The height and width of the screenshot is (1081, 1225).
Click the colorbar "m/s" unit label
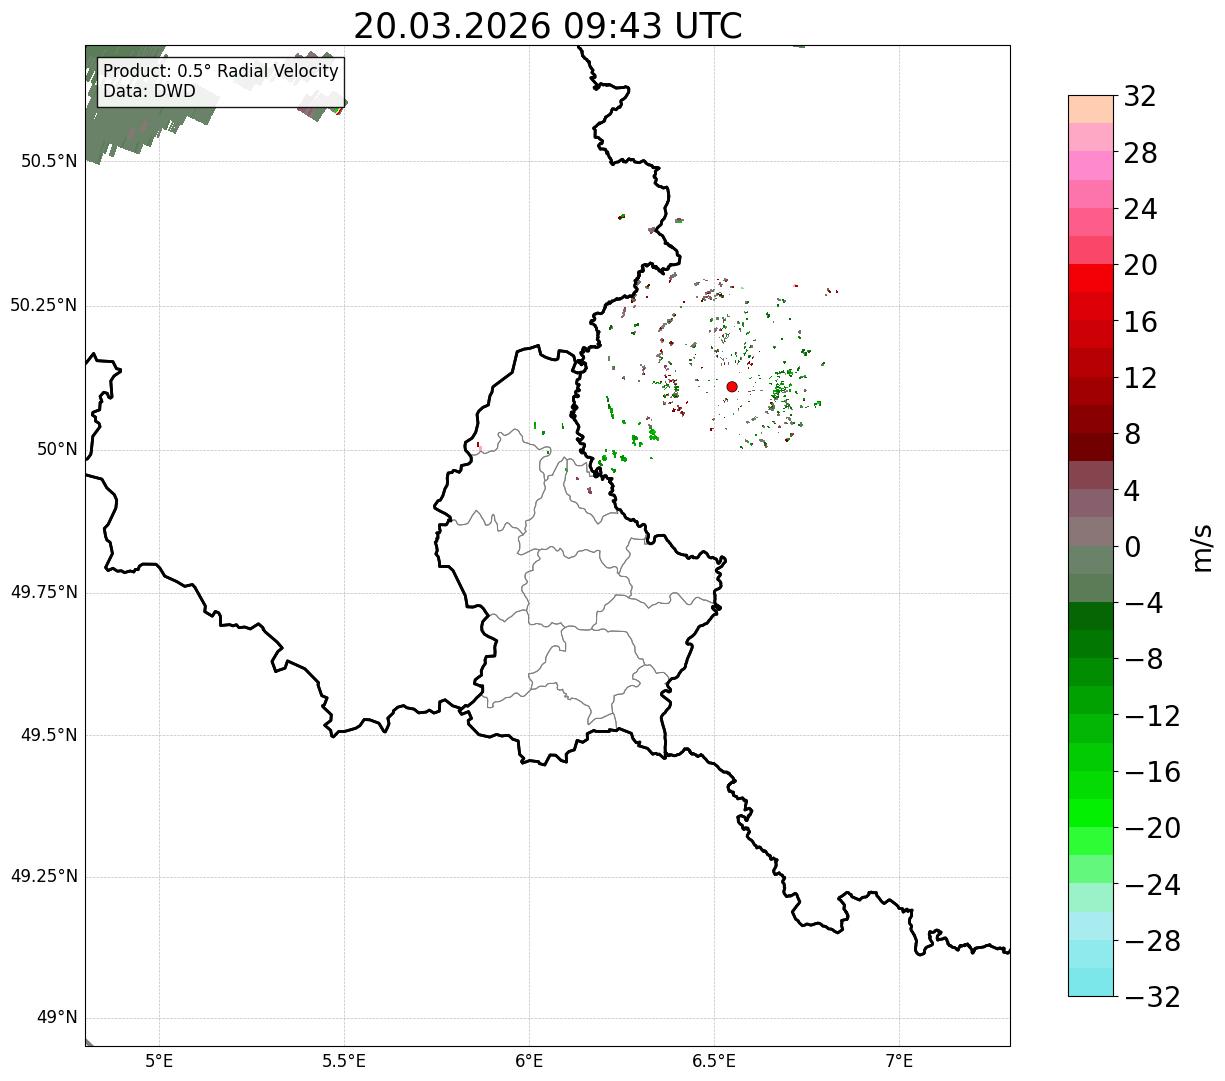click(x=1202, y=547)
